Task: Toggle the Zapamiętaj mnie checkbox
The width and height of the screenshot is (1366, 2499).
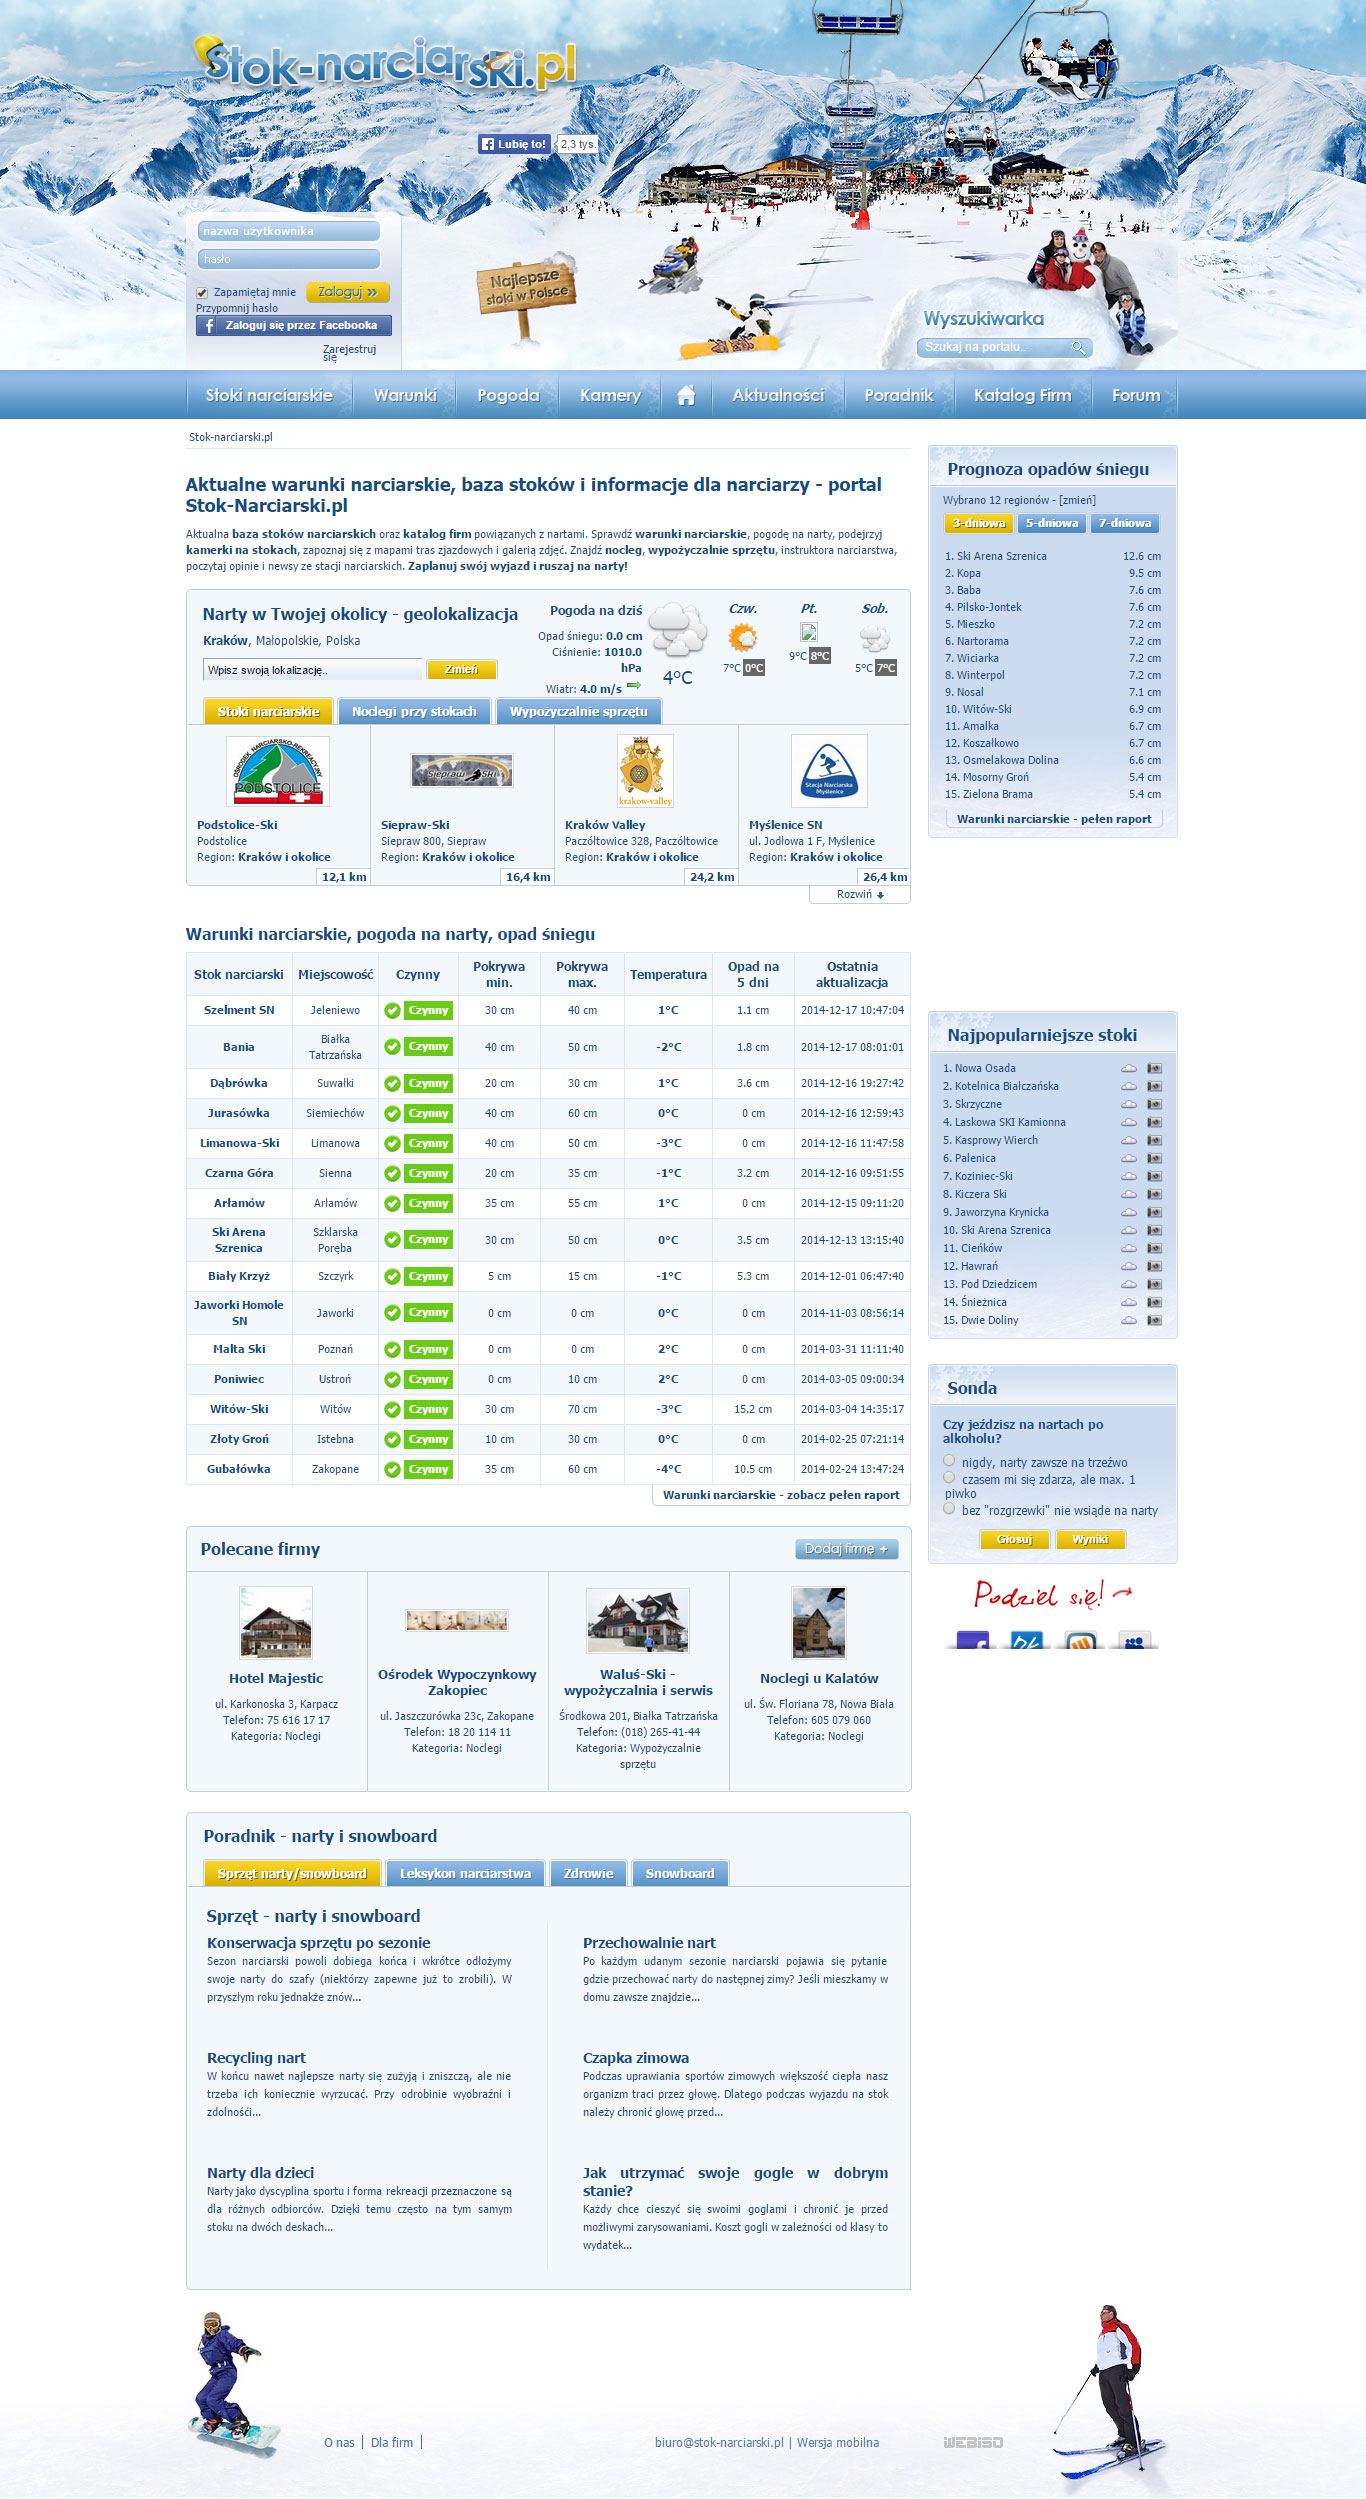Action: [202, 293]
